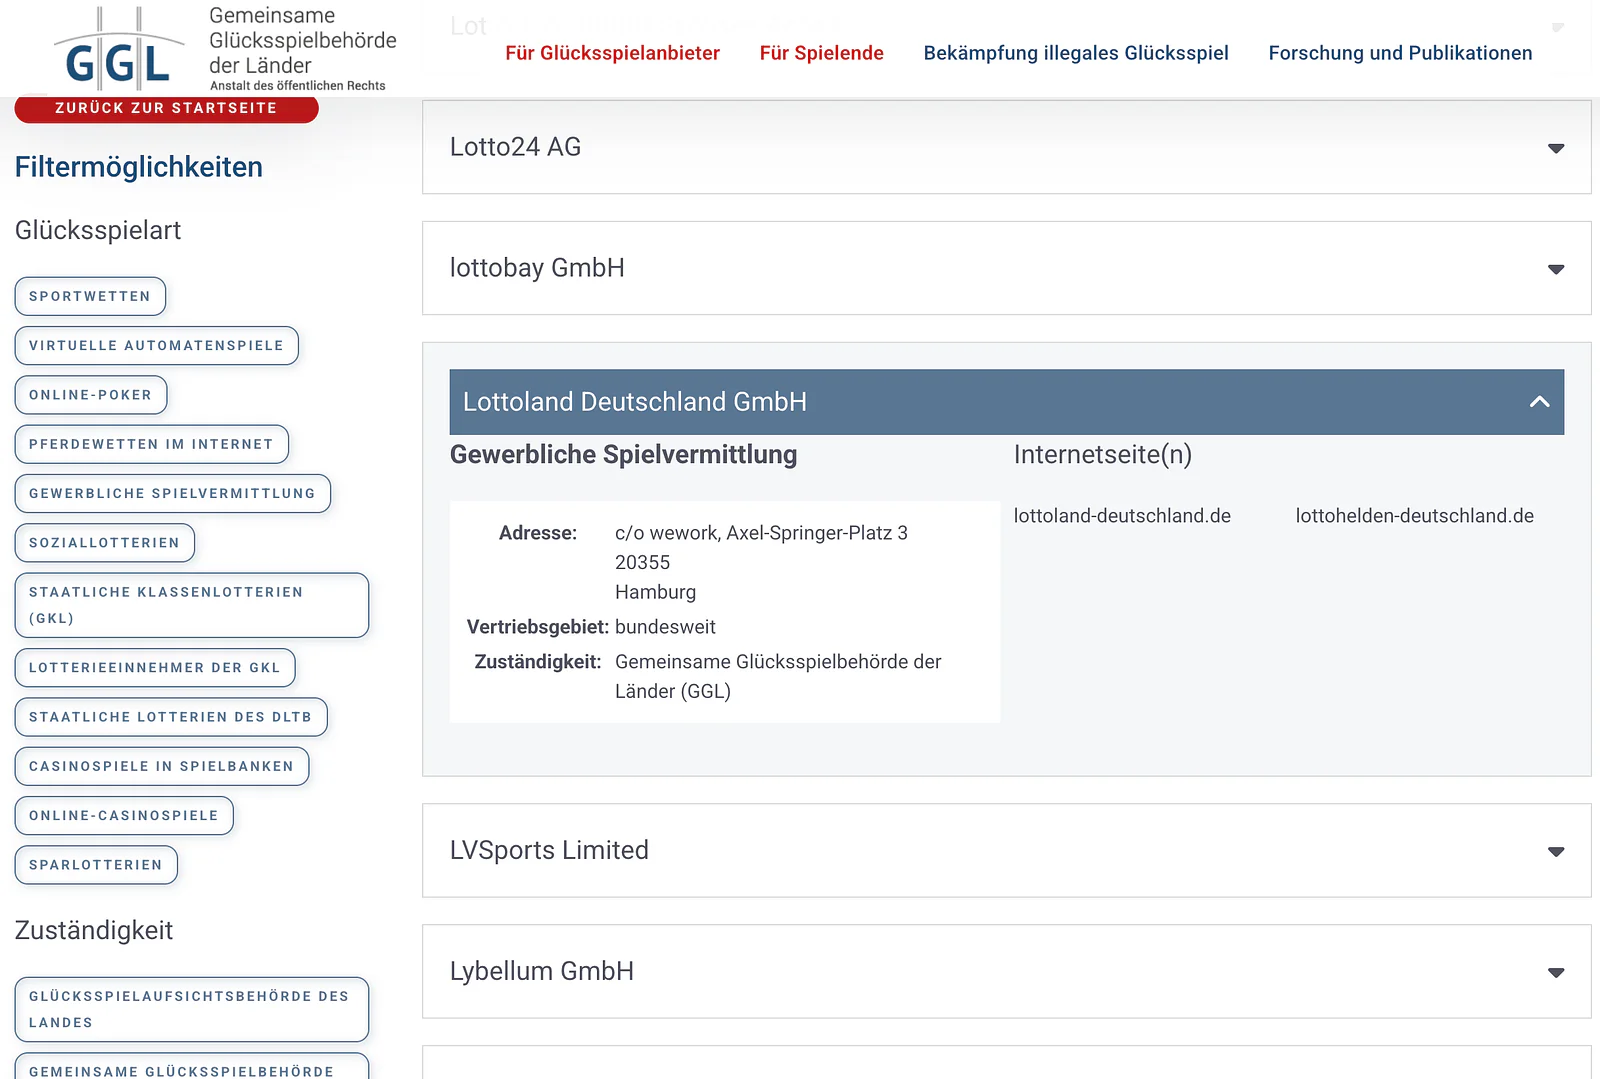The width and height of the screenshot is (1600, 1079).
Task: Click the GGL logo icon
Action: click(x=119, y=47)
